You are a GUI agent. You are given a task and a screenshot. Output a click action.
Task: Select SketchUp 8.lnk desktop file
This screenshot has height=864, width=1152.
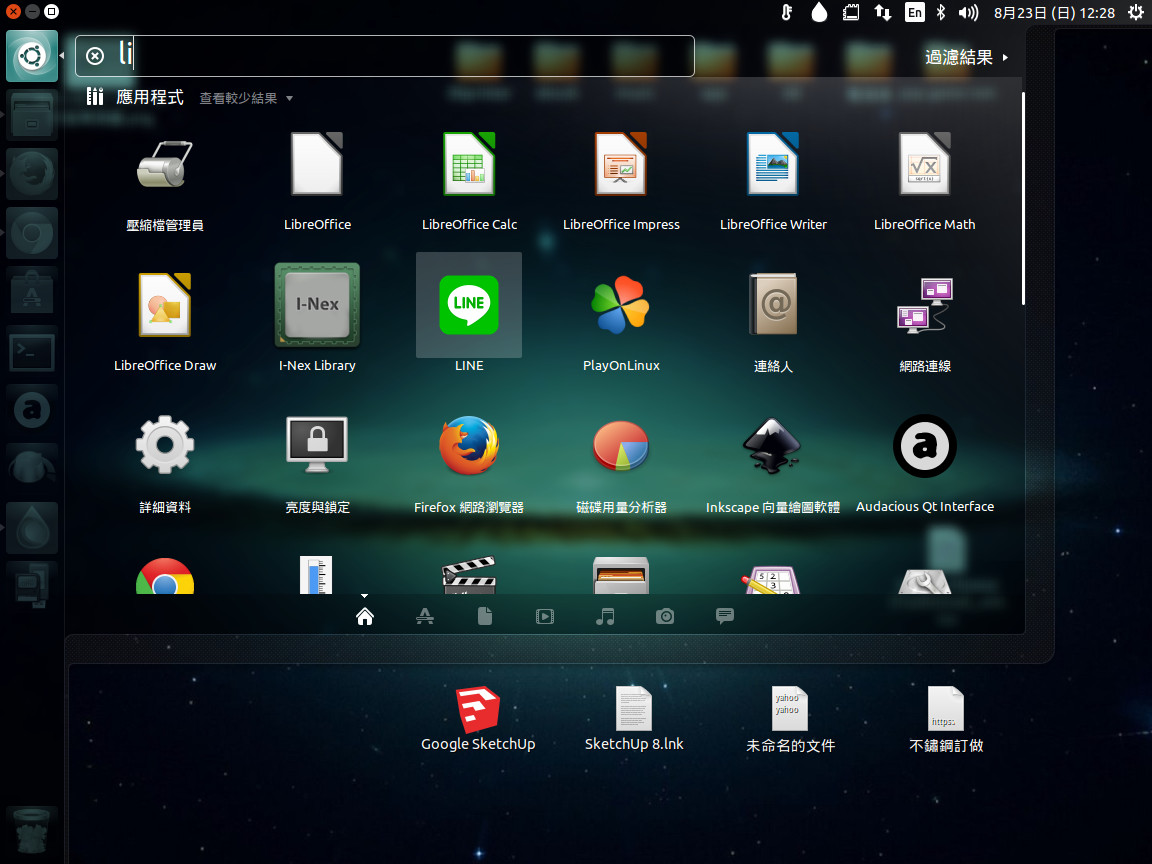click(x=634, y=719)
